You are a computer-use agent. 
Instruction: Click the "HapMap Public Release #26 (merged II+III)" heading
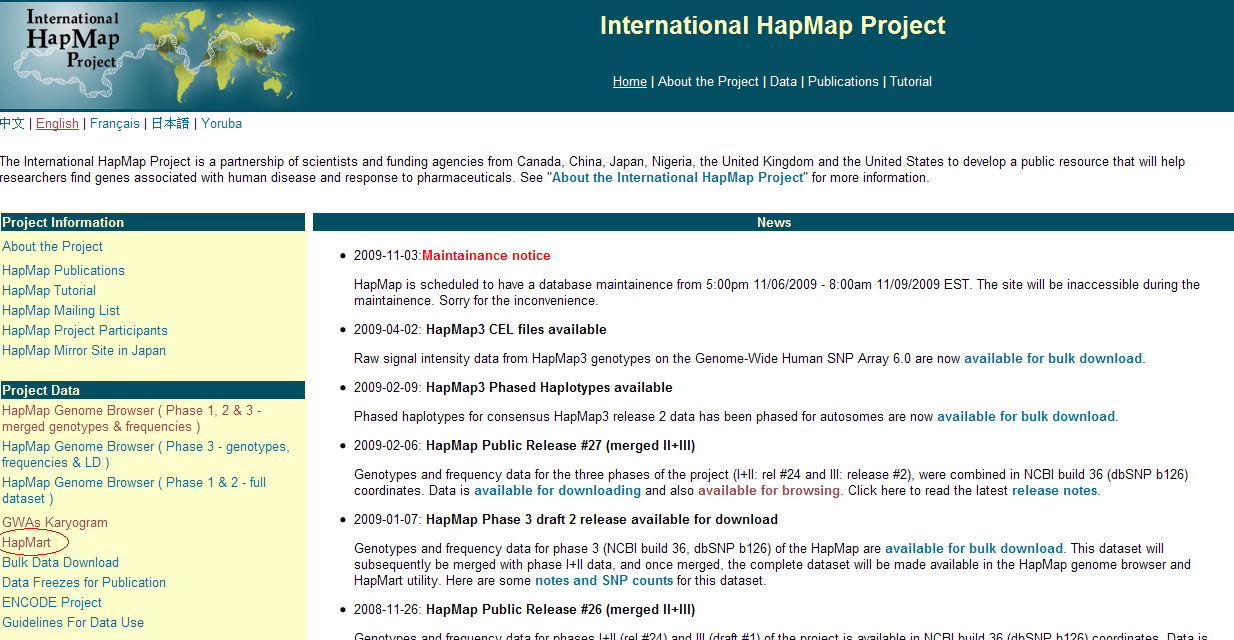coord(560,610)
